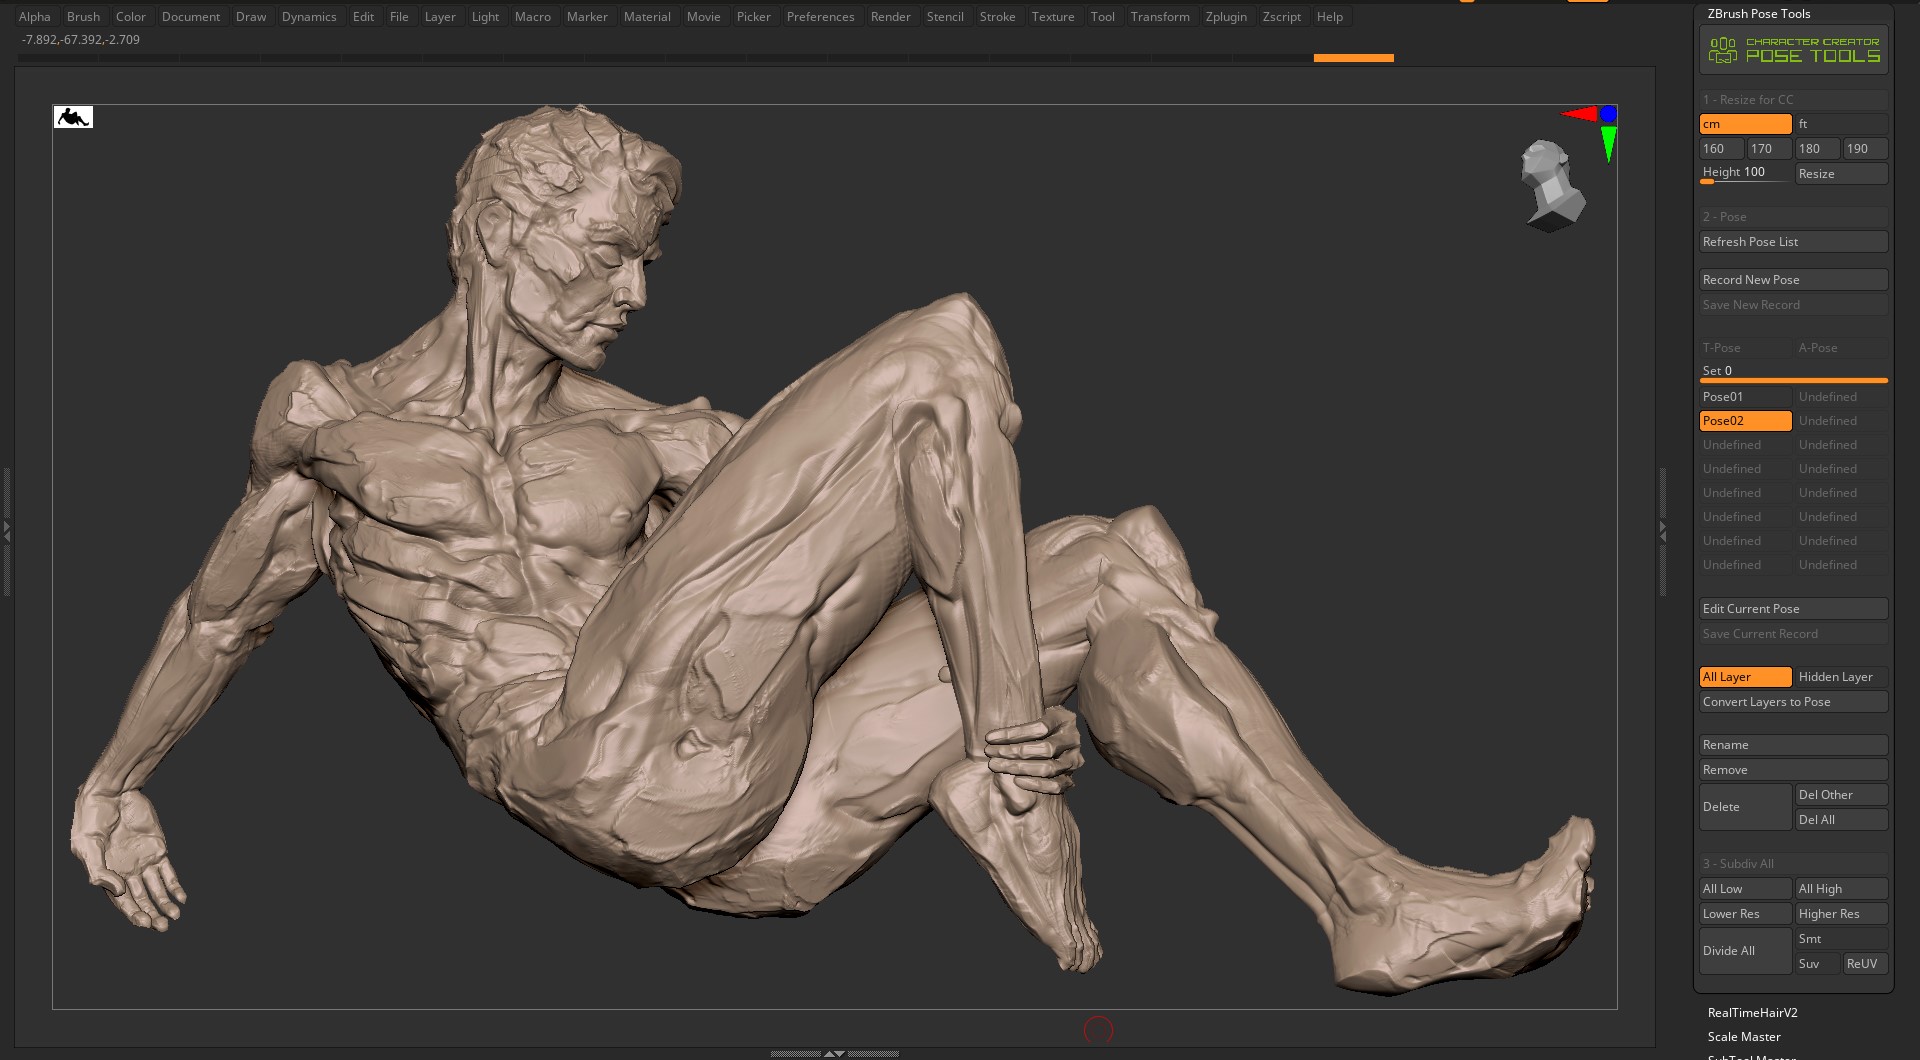Expand the Scale Master plugin section

(x=1744, y=1037)
